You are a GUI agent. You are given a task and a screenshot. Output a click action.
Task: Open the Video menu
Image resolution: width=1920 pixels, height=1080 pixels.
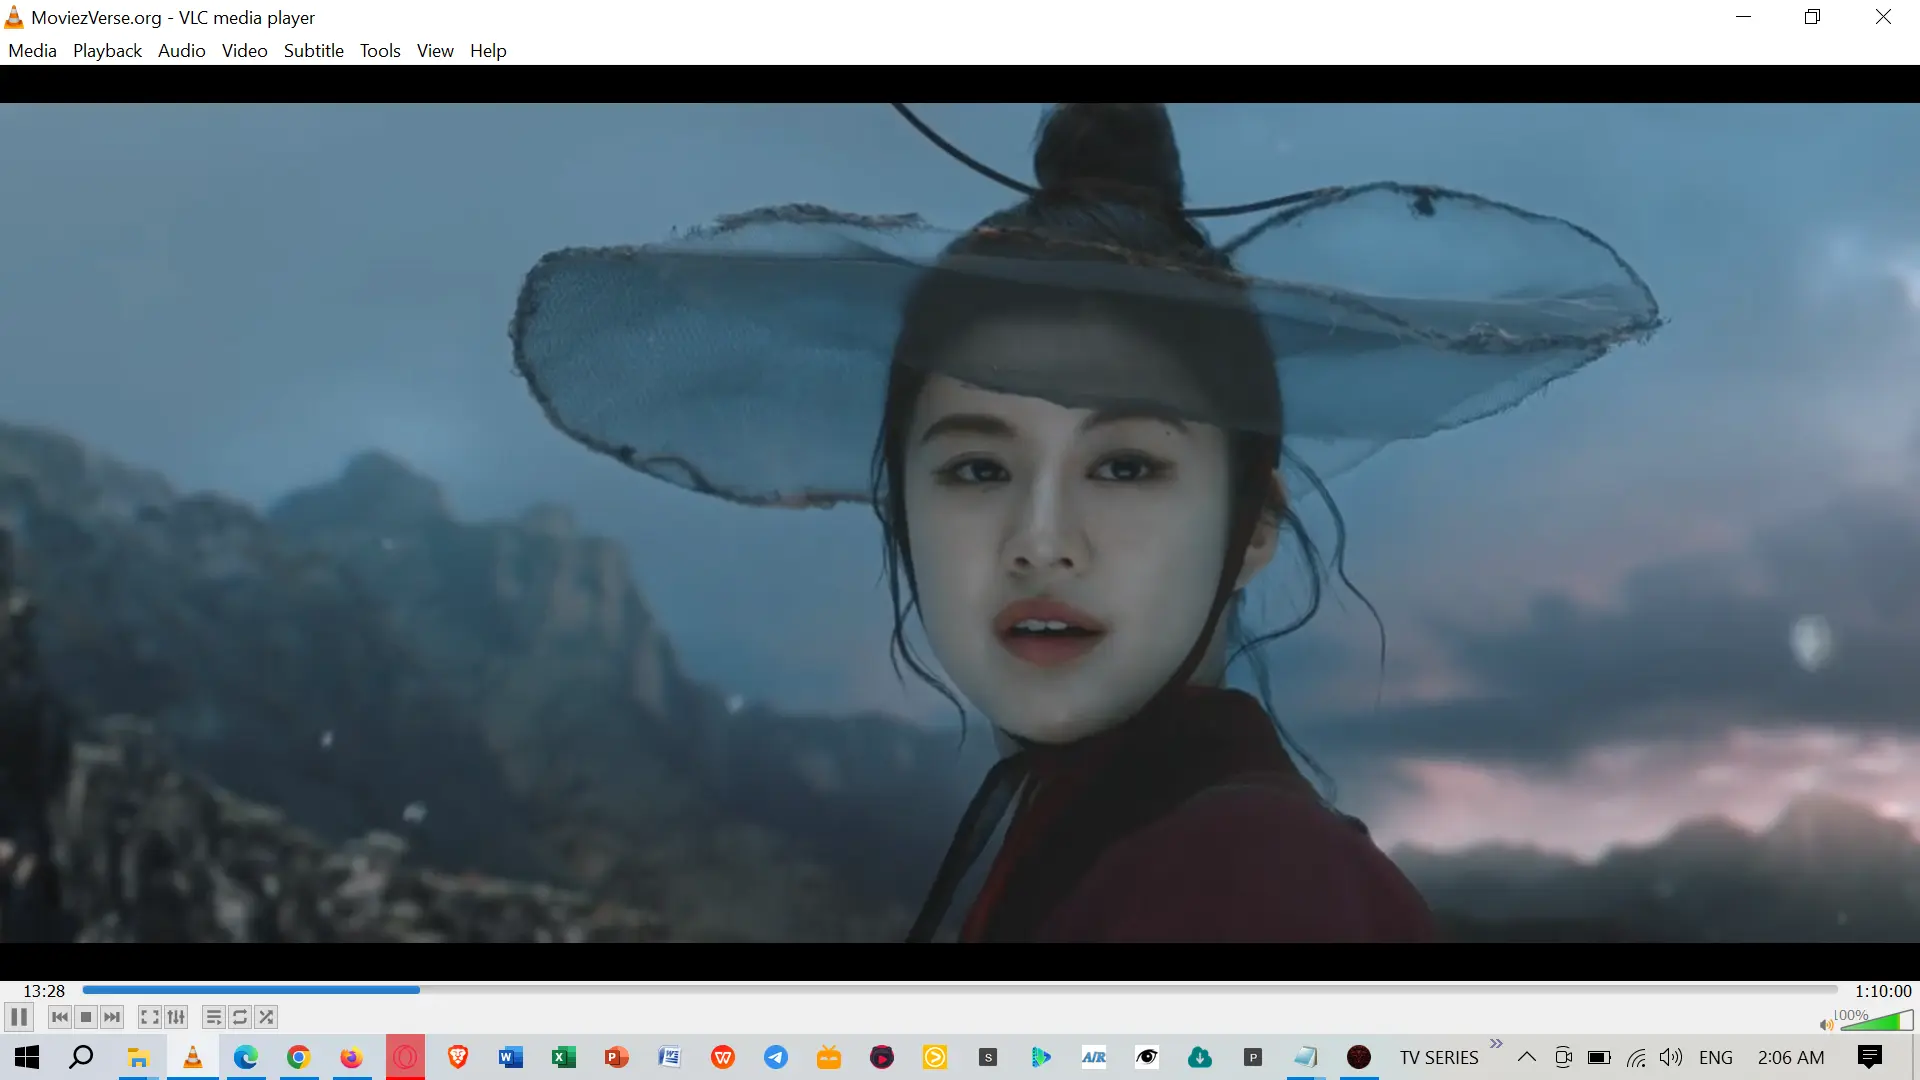coord(244,50)
